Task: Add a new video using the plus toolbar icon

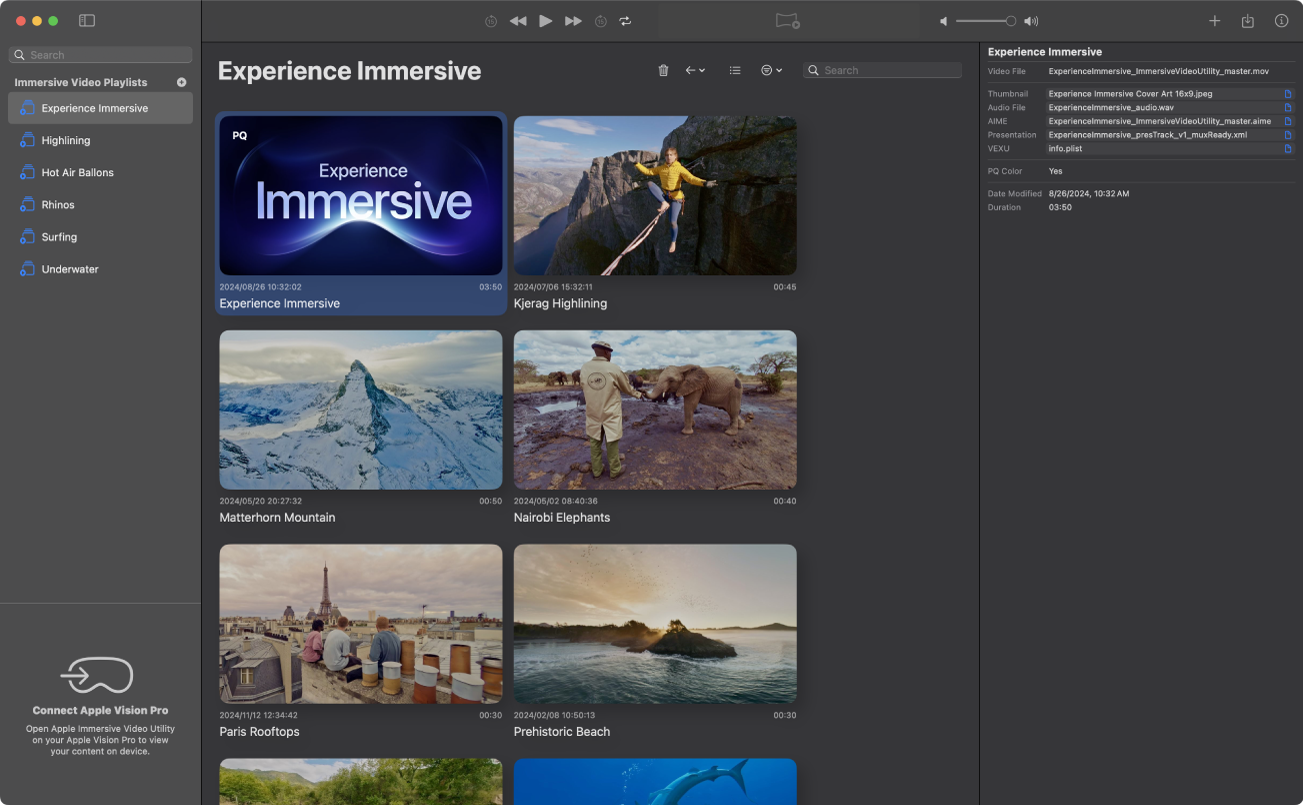Action: coord(1214,20)
